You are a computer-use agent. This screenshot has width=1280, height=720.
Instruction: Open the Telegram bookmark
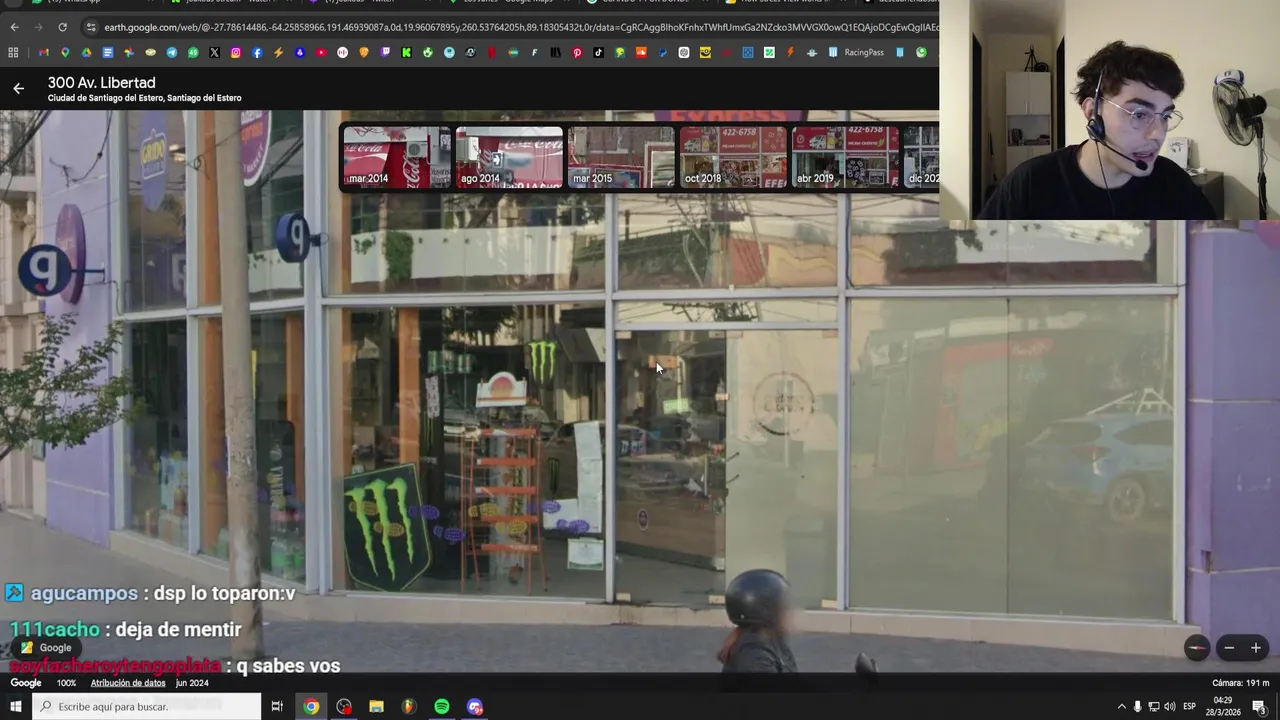(171, 52)
